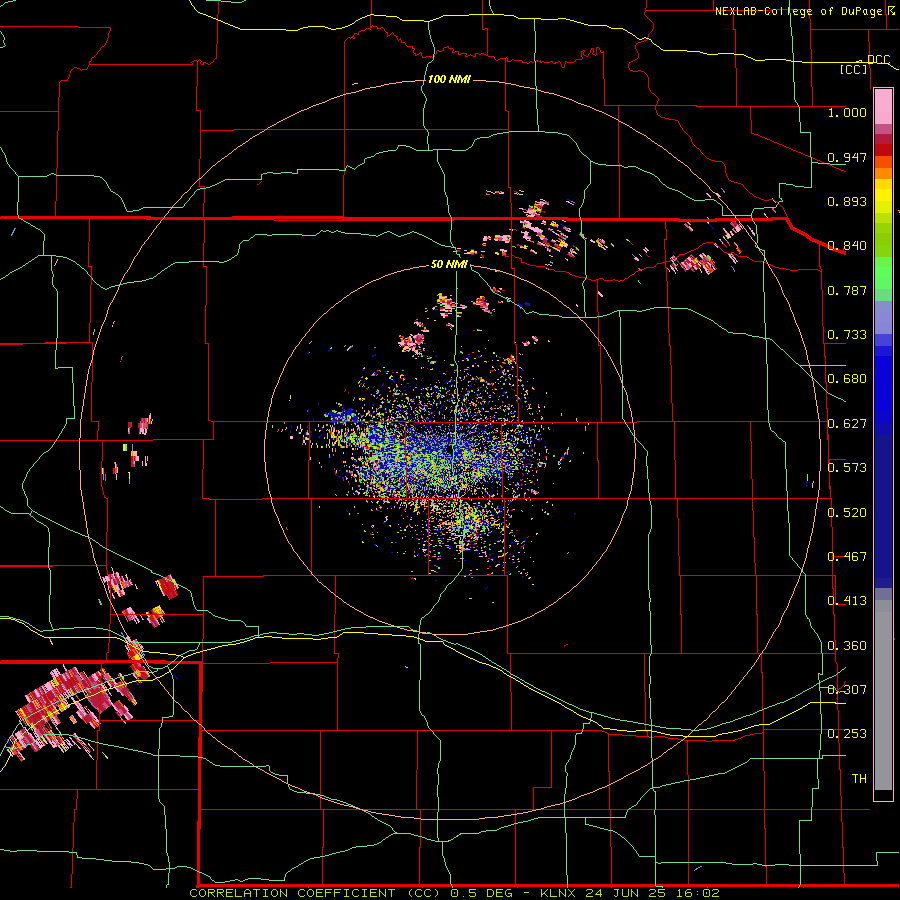Click the [CC] legend header label
The width and height of the screenshot is (900, 900).
coord(854,69)
